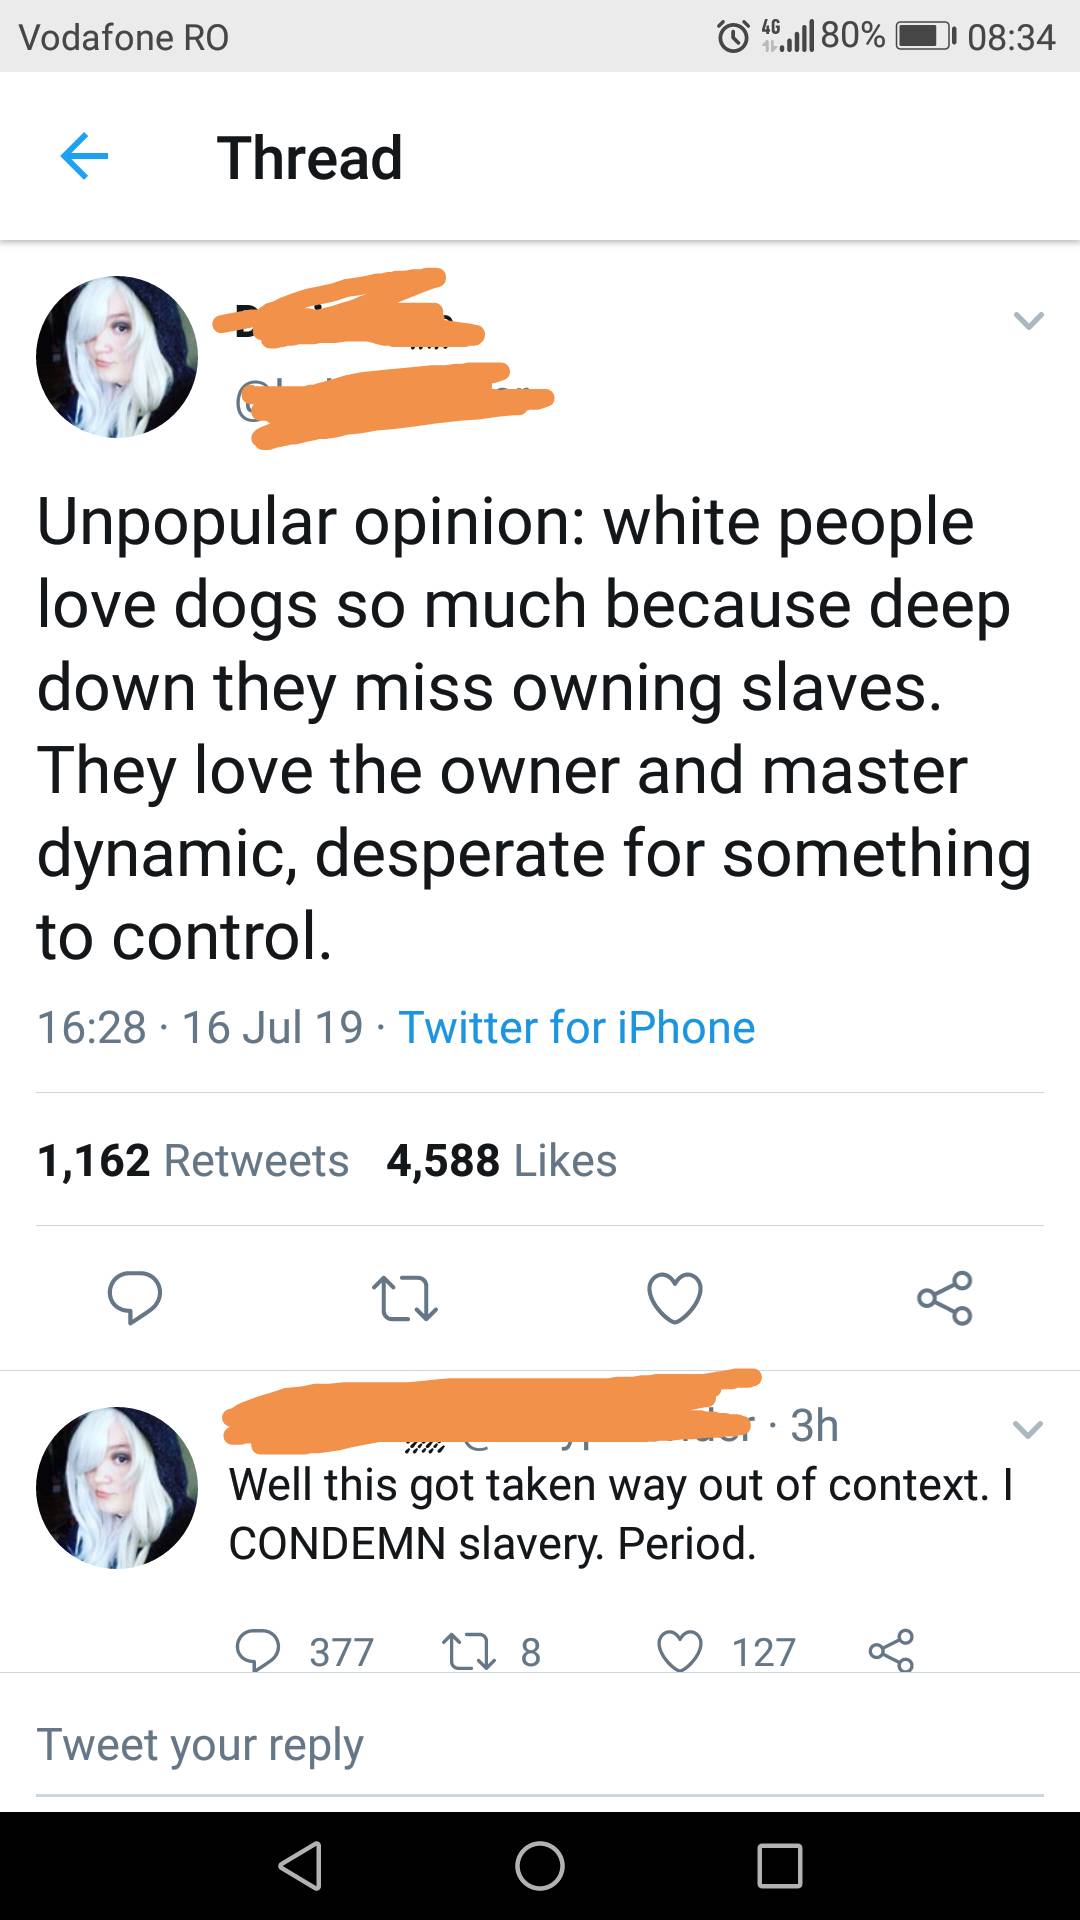Screen dimensions: 1080x1920
Task: View the 1,162 Retweets list
Action: (x=193, y=1160)
